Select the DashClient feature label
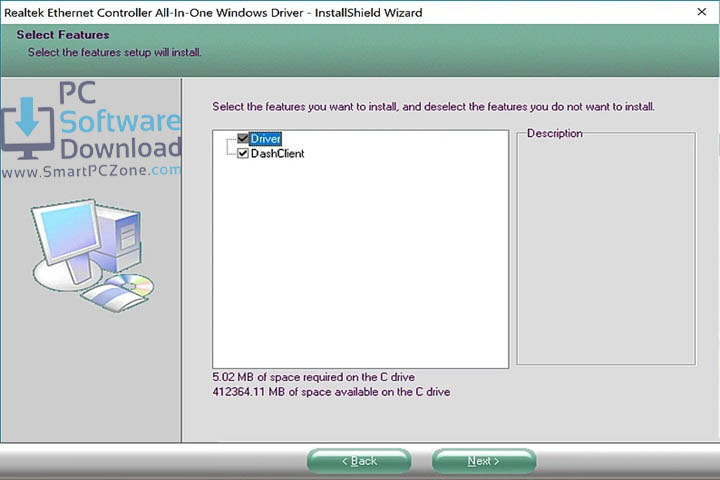 (277, 153)
